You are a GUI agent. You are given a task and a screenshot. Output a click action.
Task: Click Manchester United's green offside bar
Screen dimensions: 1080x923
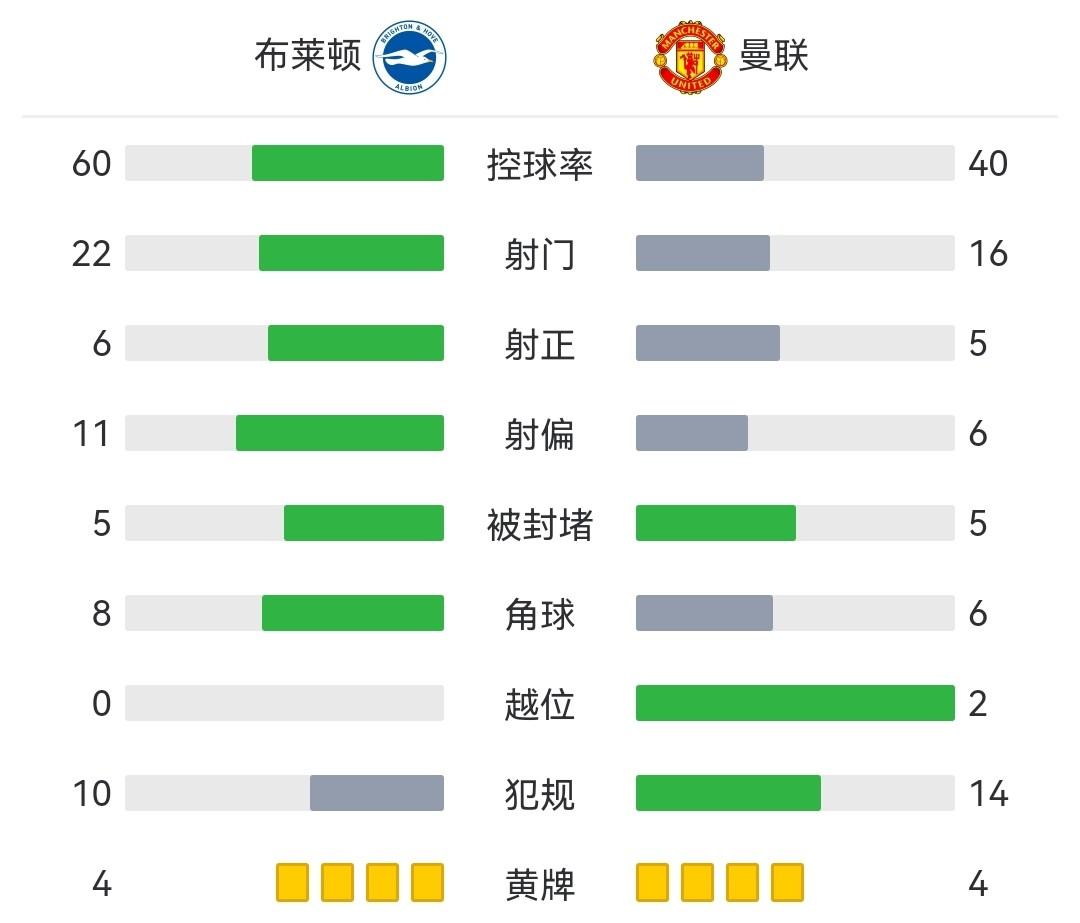pos(795,703)
